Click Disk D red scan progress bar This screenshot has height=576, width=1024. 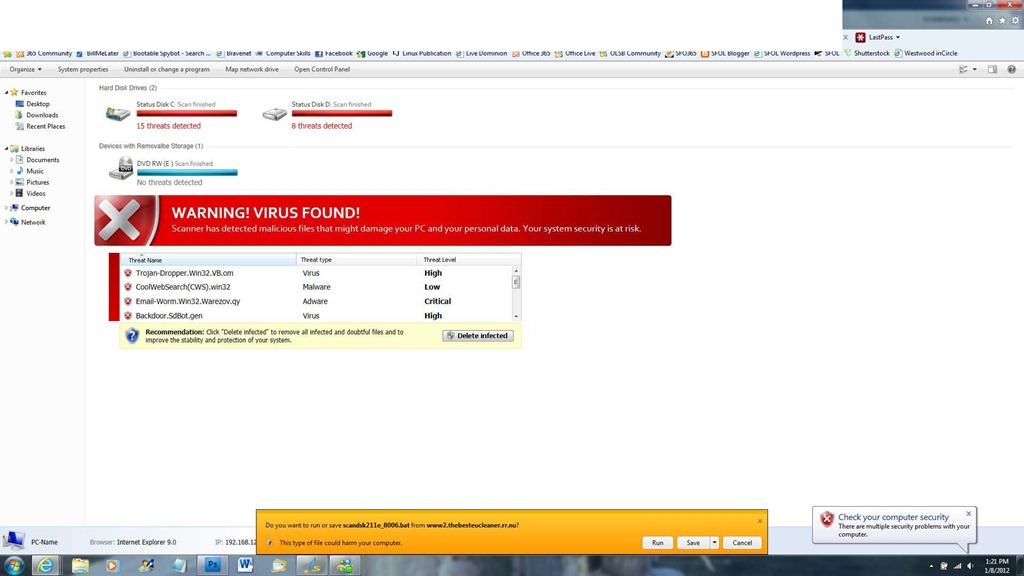[x=342, y=114]
